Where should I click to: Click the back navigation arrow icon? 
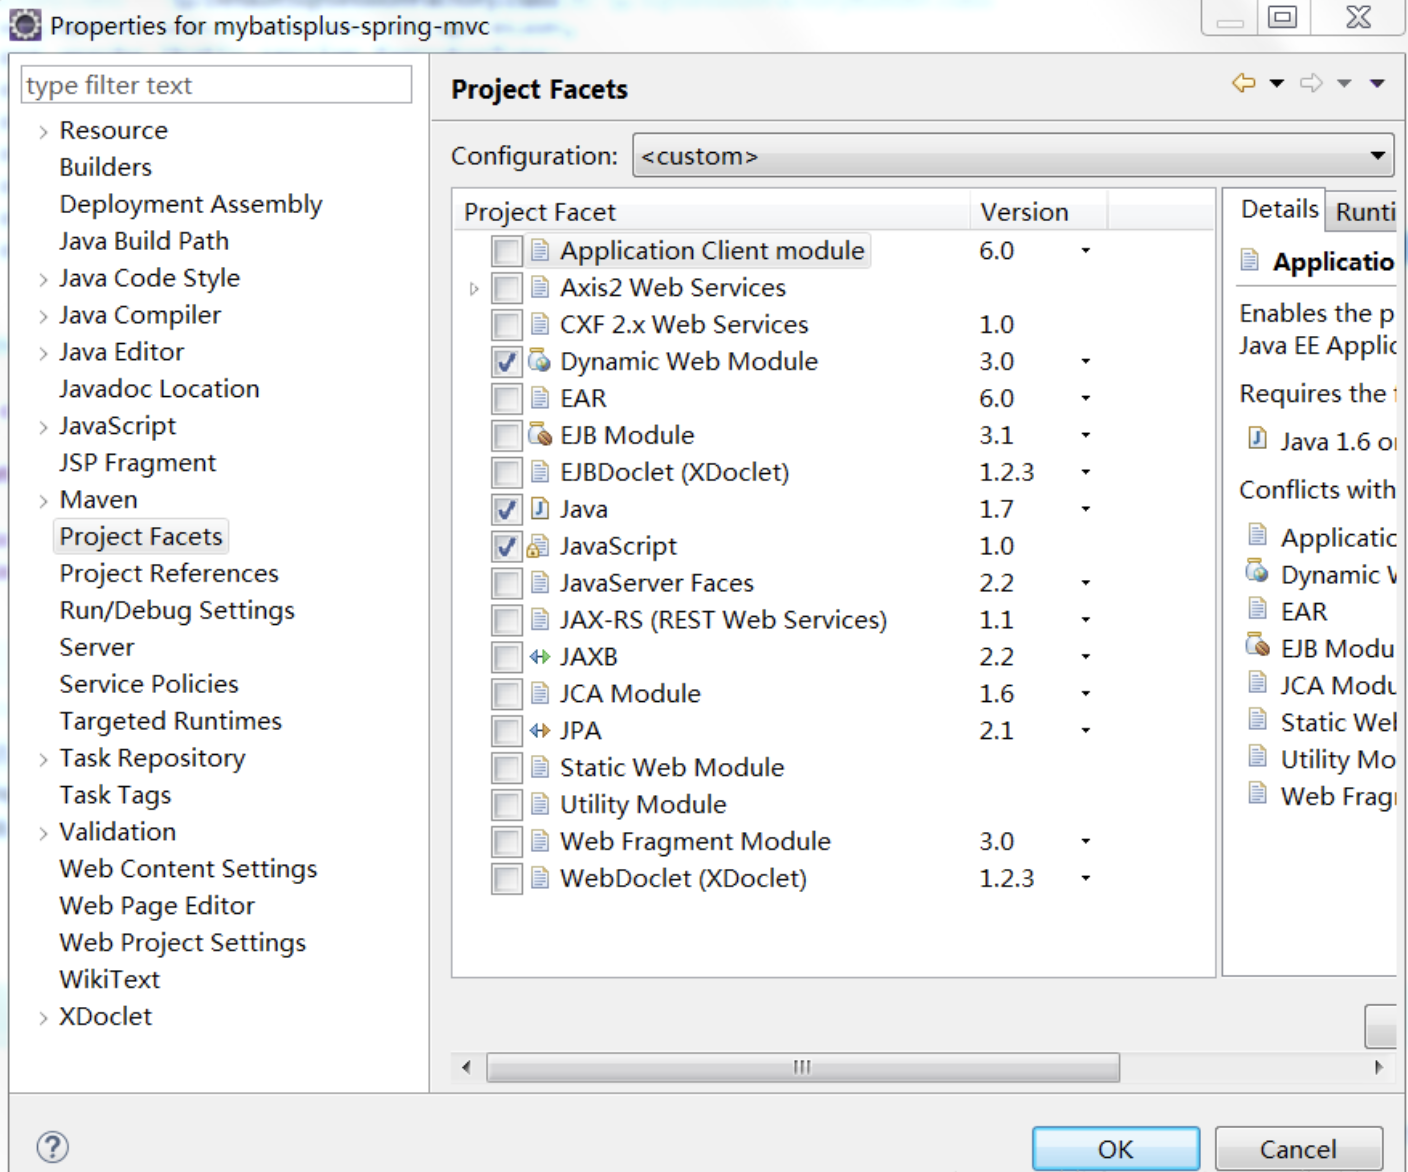pos(1244,83)
